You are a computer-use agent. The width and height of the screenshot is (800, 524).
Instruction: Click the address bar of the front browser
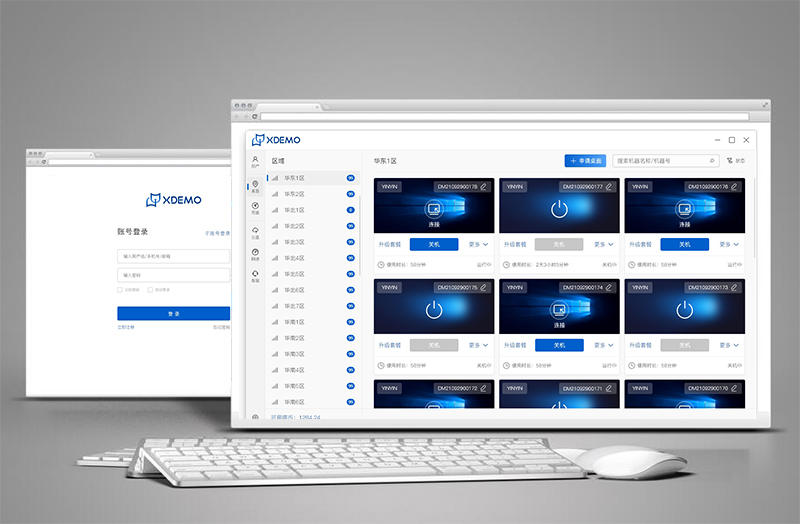504,117
